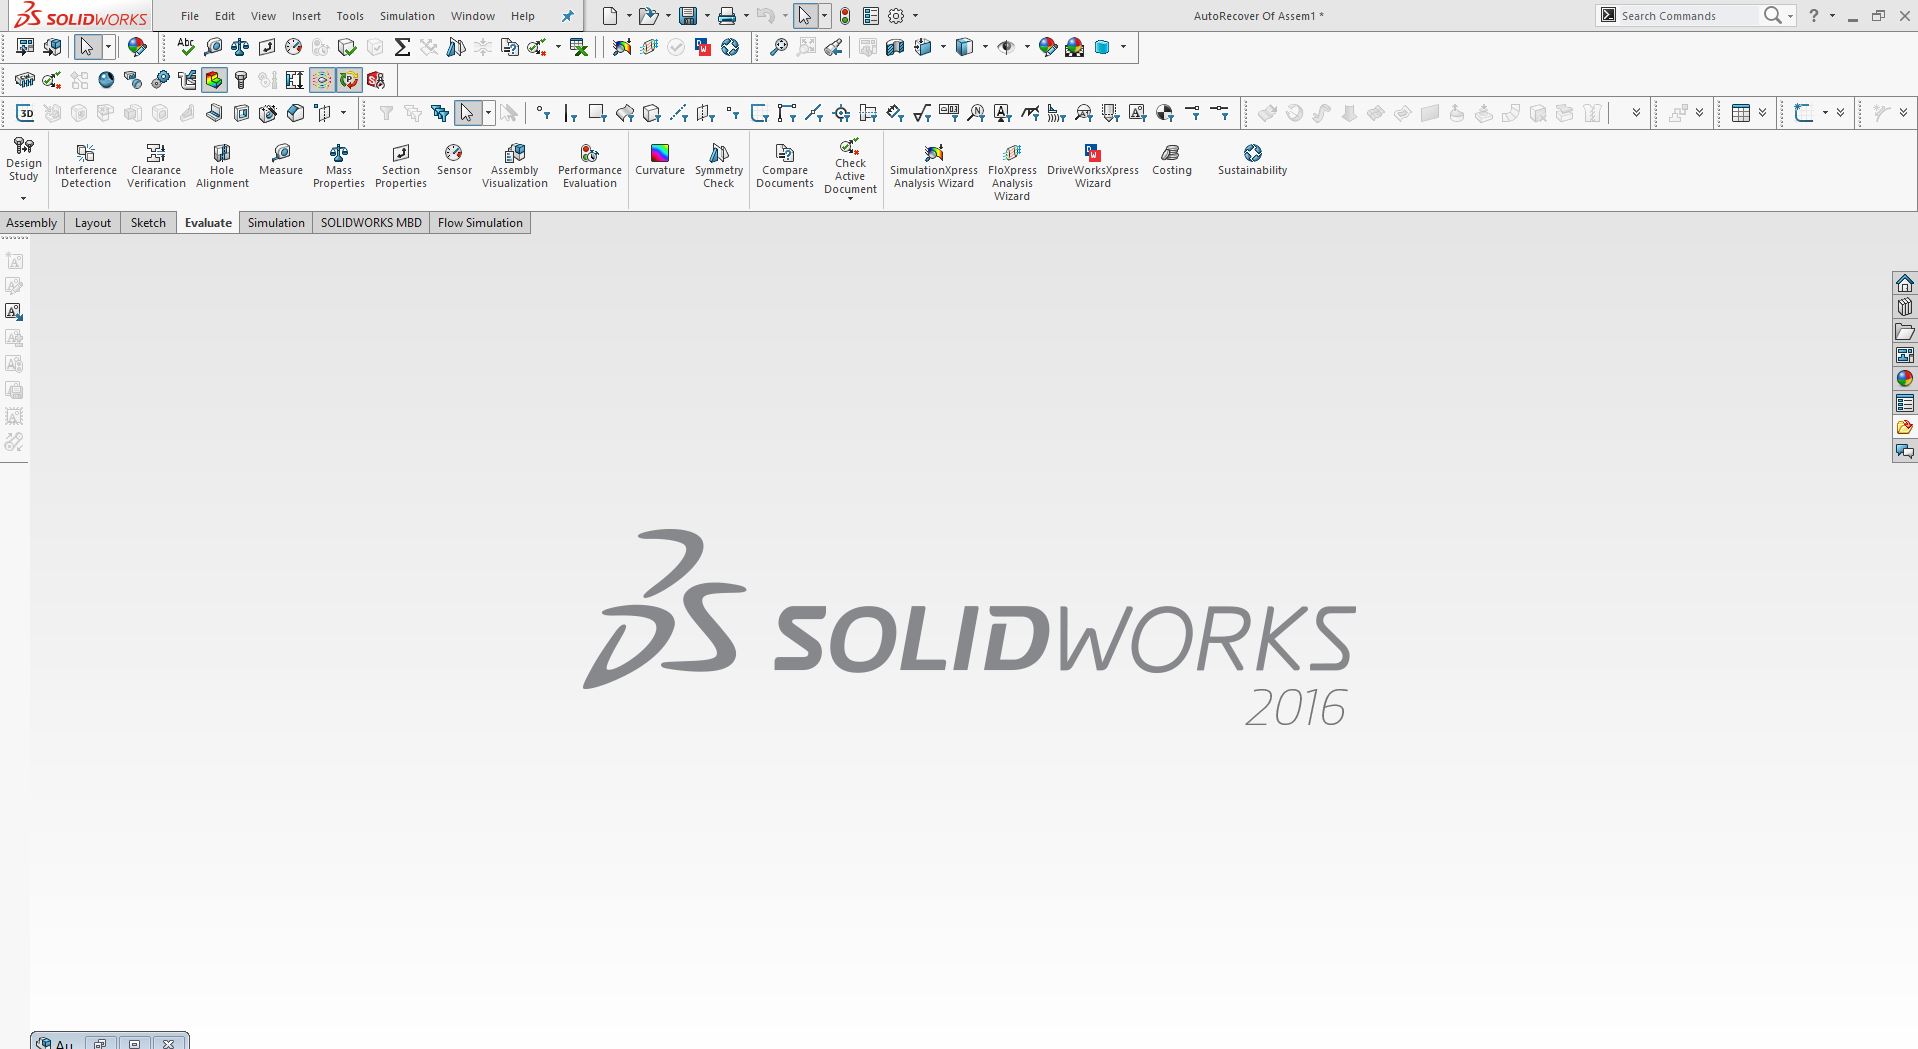1918x1049 pixels.
Task: Open the Insert menu
Action: [306, 16]
